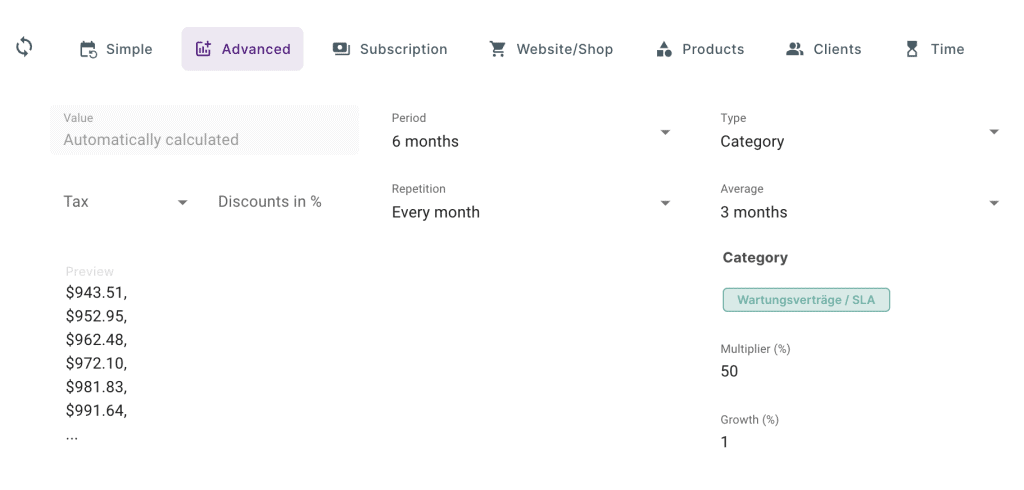Click the Clients people icon
The image size is (1024, 490).
[x=795, y=49]
